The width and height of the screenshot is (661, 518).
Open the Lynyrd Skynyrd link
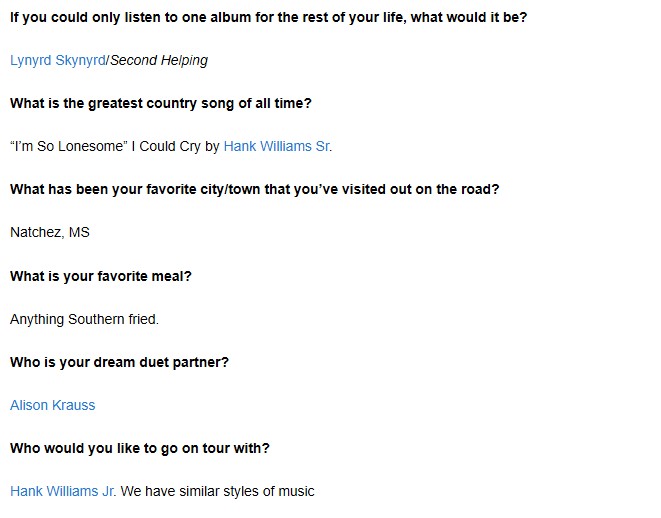(x=58, y=60)
